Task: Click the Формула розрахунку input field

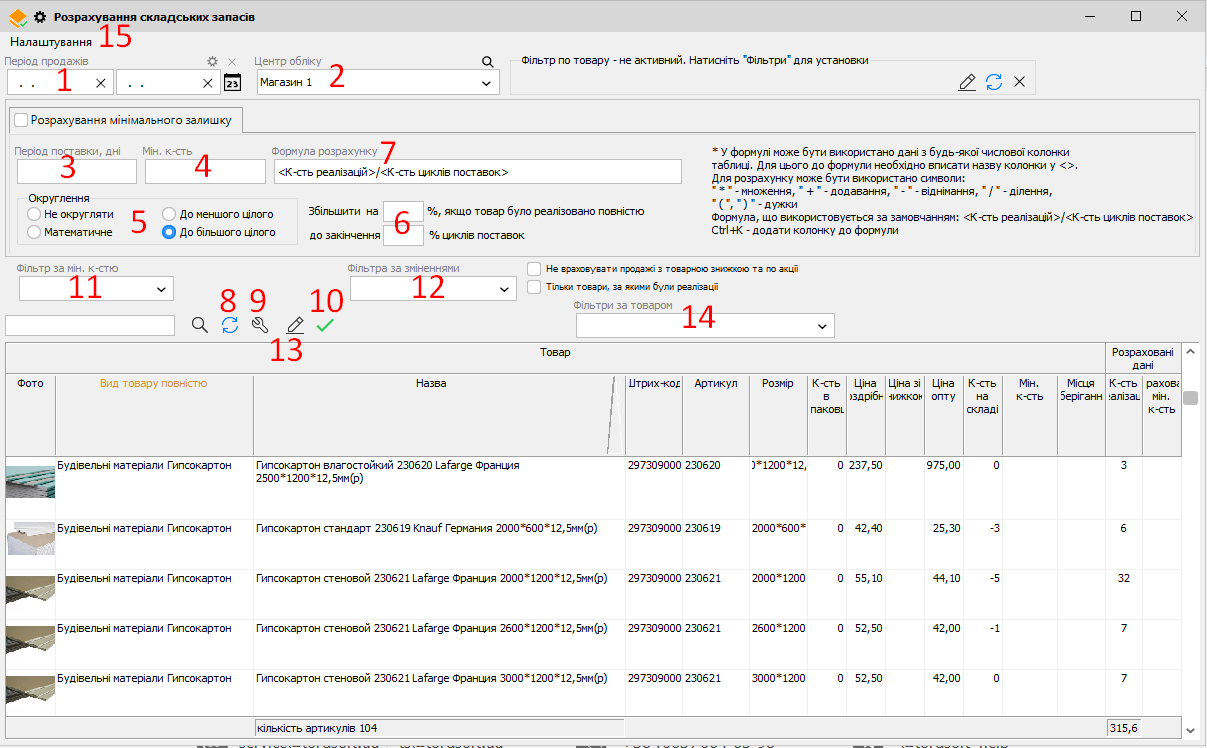Action: tap(476, 173)
